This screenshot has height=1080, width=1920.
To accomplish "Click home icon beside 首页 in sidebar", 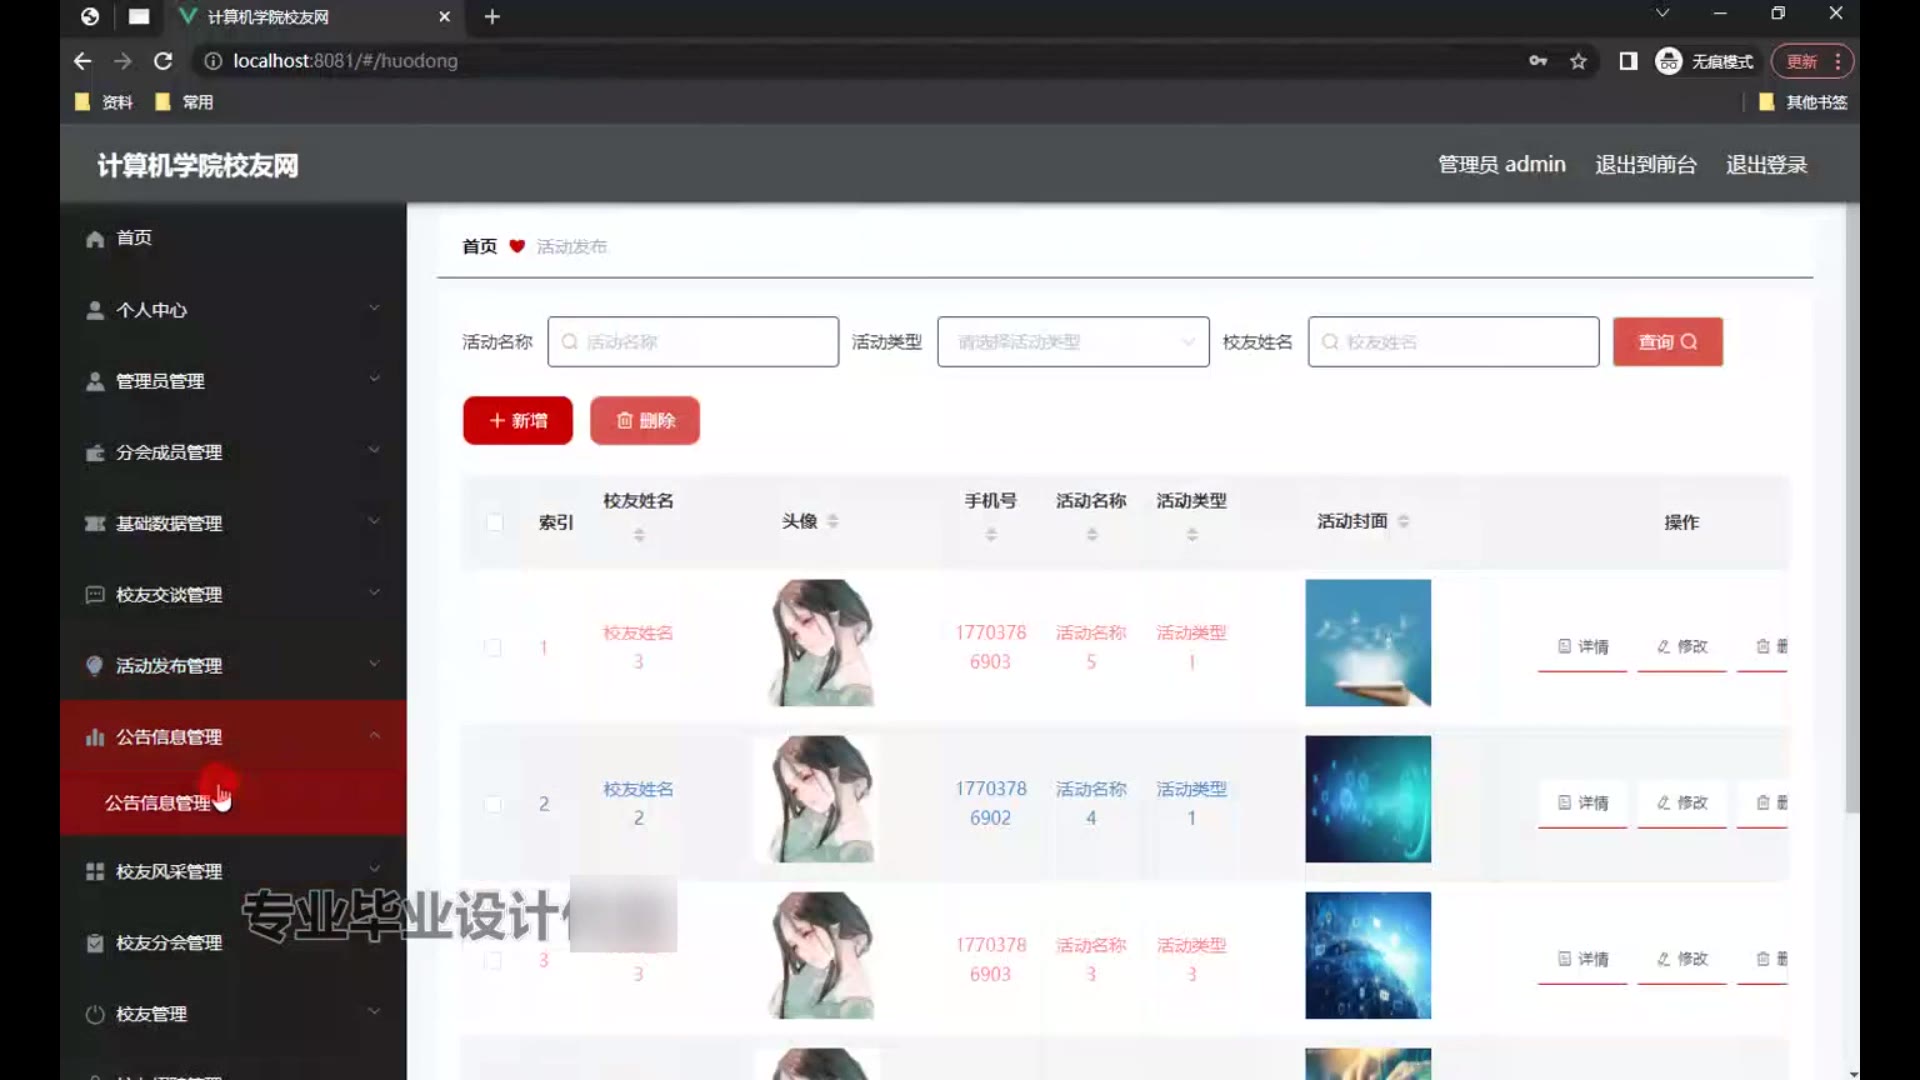I will pos(95,238).
